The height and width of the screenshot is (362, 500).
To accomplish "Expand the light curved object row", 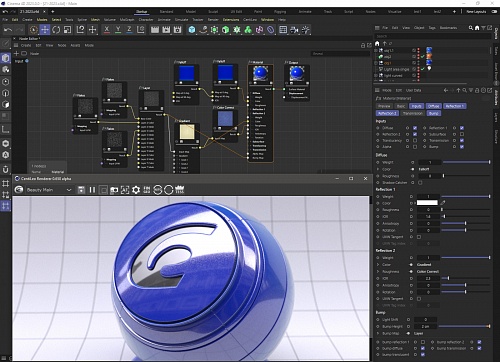I will [x=376, y=76].
